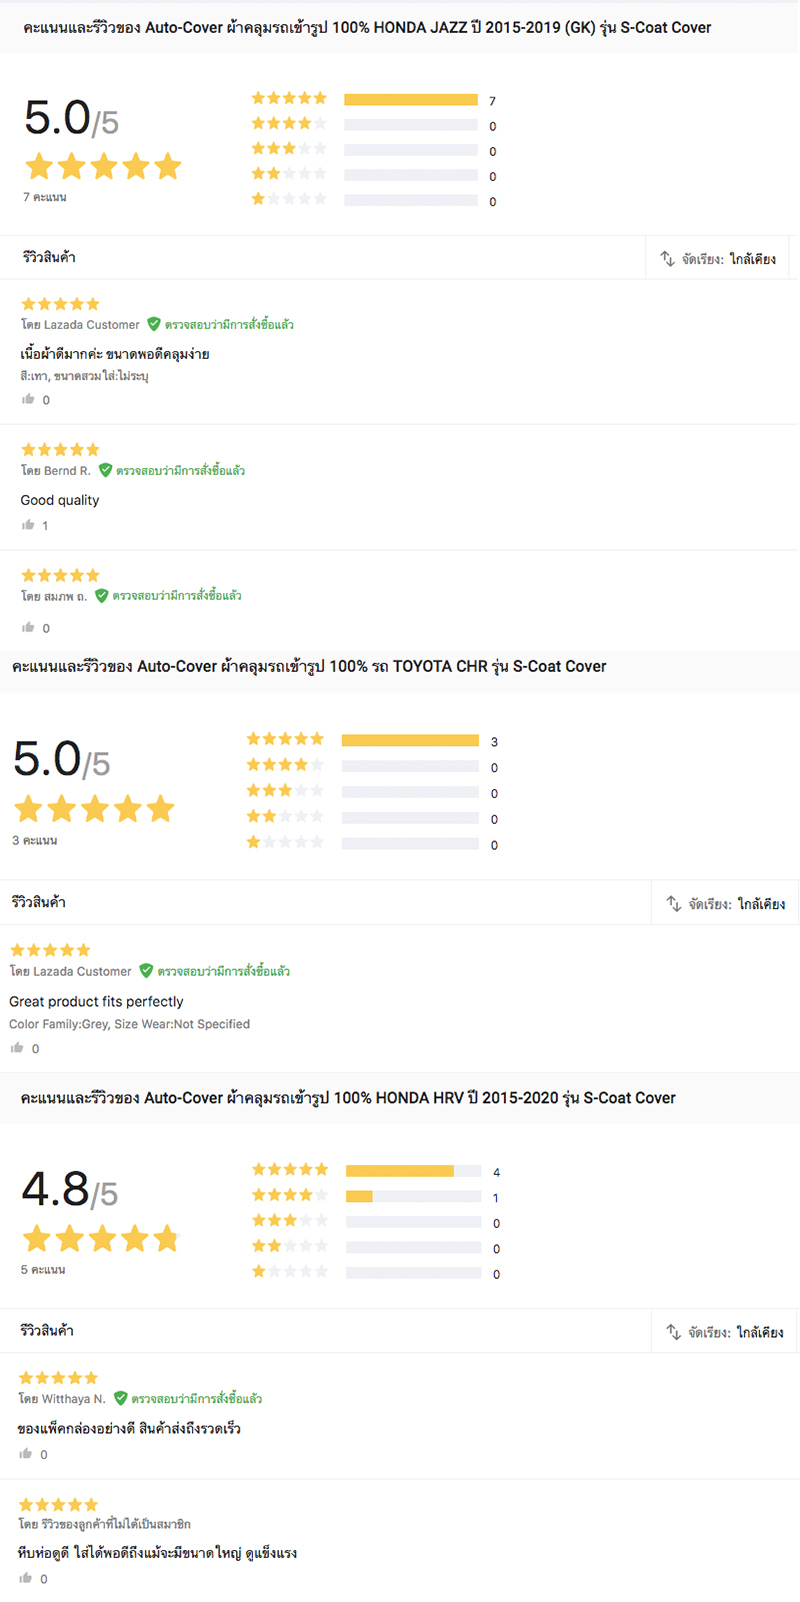
Task: Click the Bernd R. reviewer name
Action: point(67,471)
